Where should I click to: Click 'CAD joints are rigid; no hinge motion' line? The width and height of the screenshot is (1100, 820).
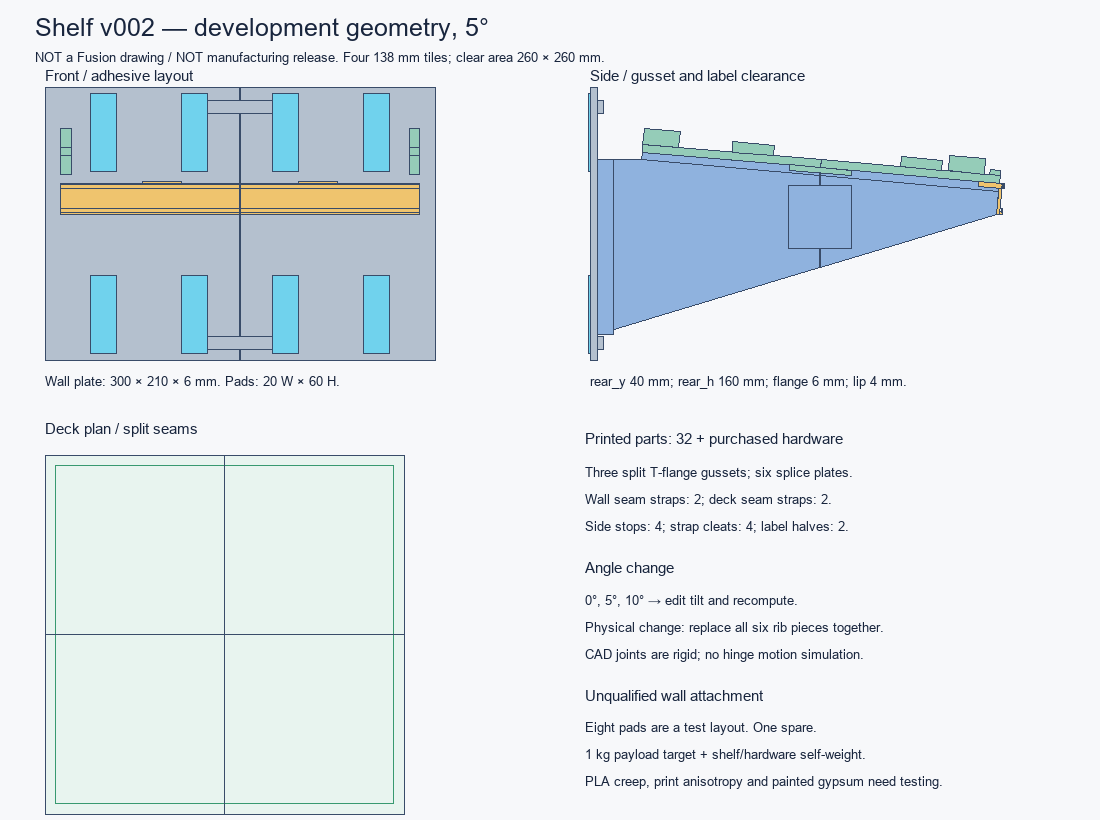pos(724,654)
